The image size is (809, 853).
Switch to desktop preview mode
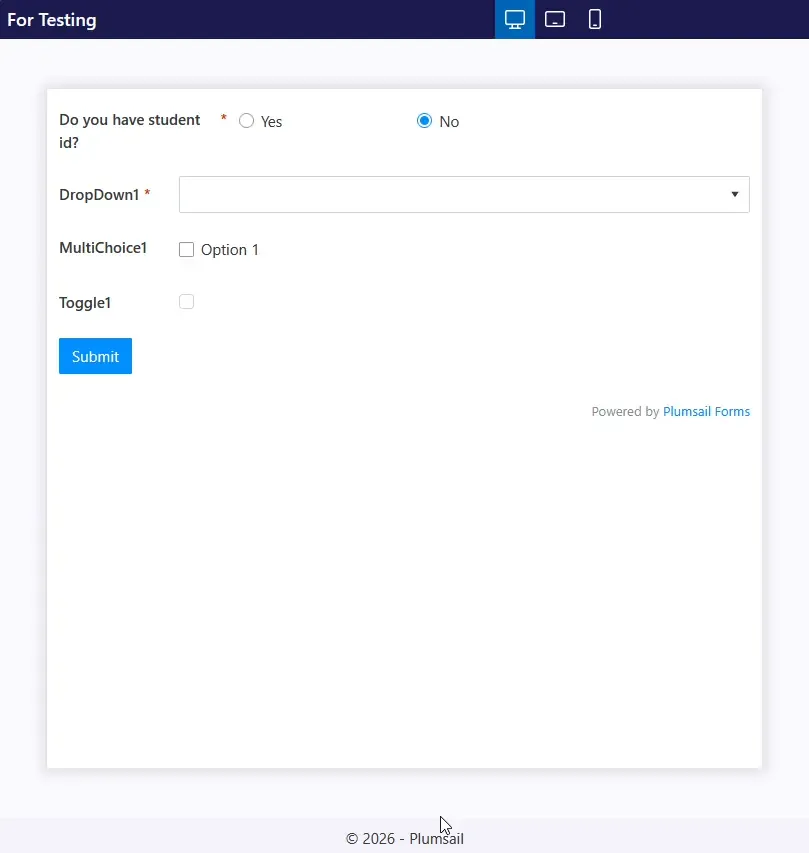515,19
